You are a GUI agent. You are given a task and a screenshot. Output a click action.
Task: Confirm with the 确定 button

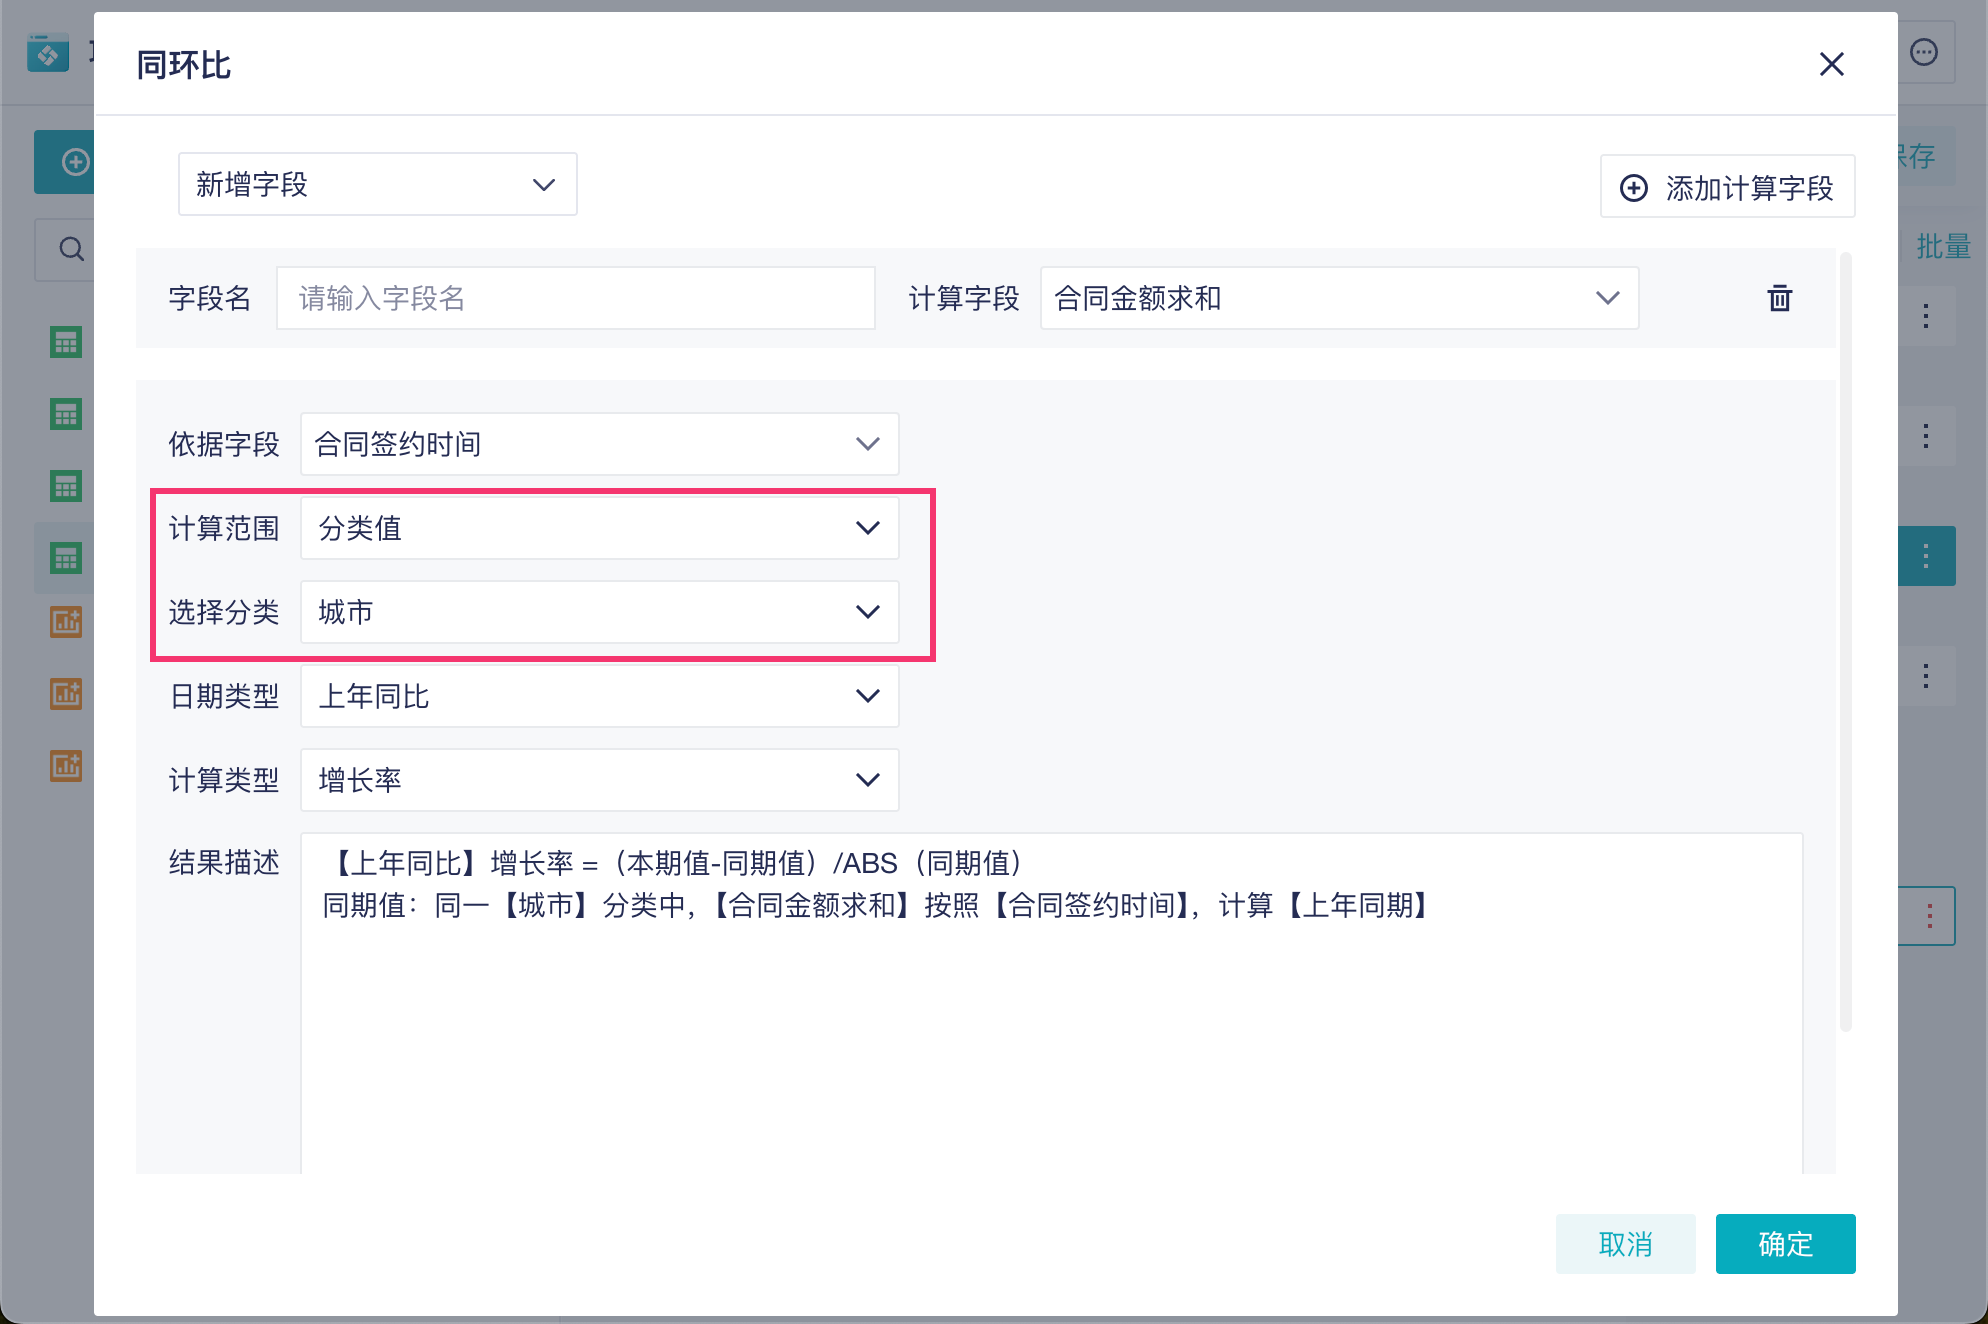click(x=1785, y=1244)
